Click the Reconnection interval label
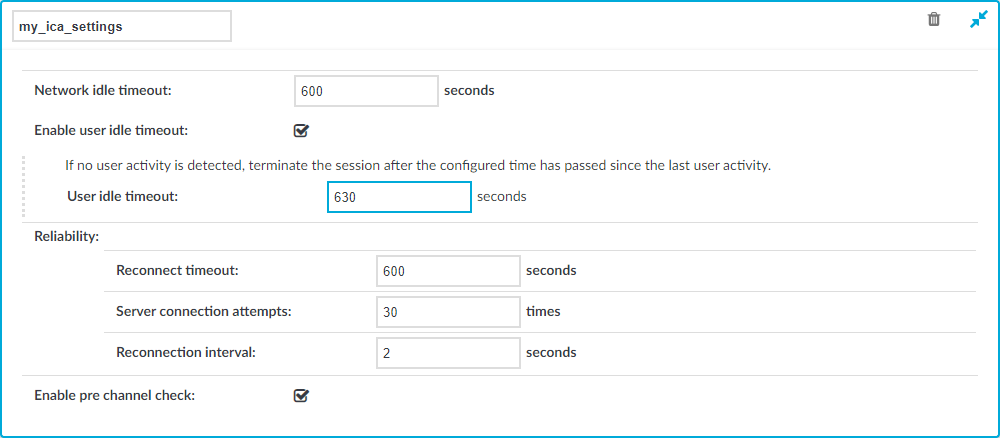This screenshot has width=1000, height=438. pos(186,352)
